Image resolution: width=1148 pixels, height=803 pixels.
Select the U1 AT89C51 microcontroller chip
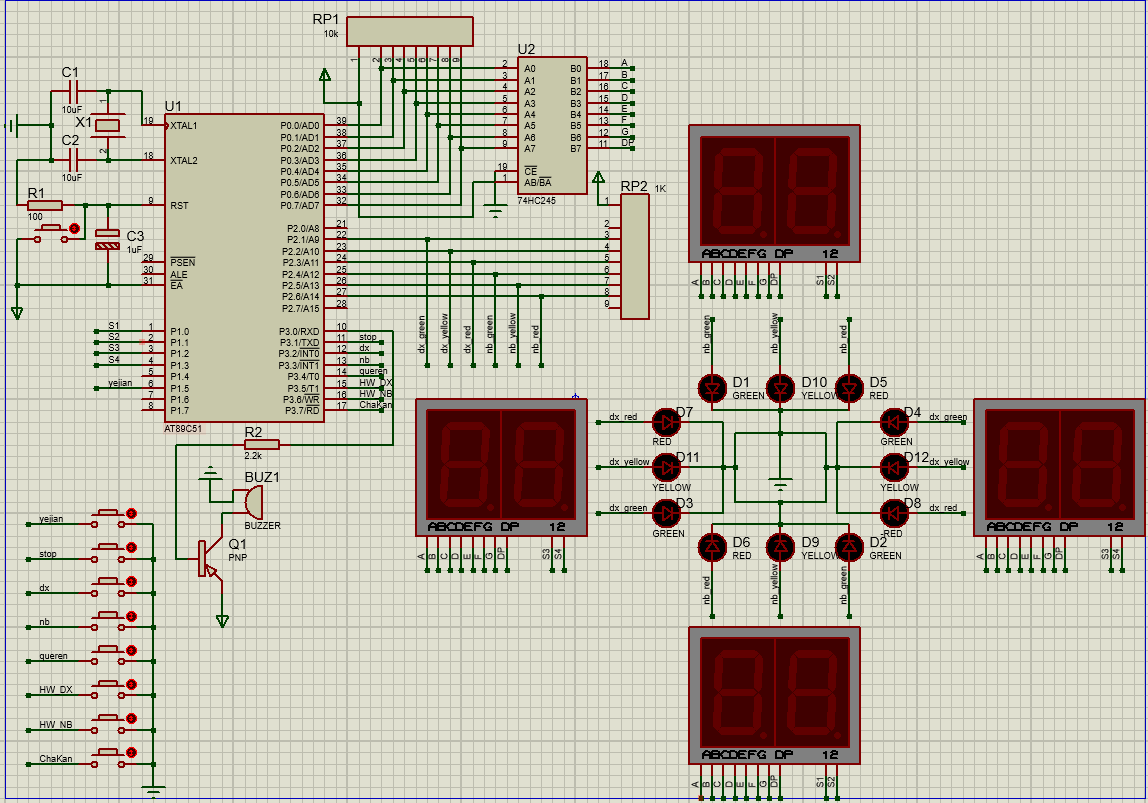[x=244, y=268]
